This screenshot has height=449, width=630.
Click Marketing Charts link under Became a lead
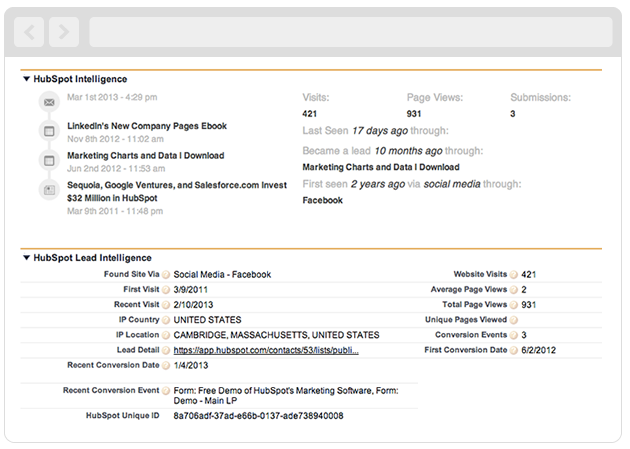point(381,167)
